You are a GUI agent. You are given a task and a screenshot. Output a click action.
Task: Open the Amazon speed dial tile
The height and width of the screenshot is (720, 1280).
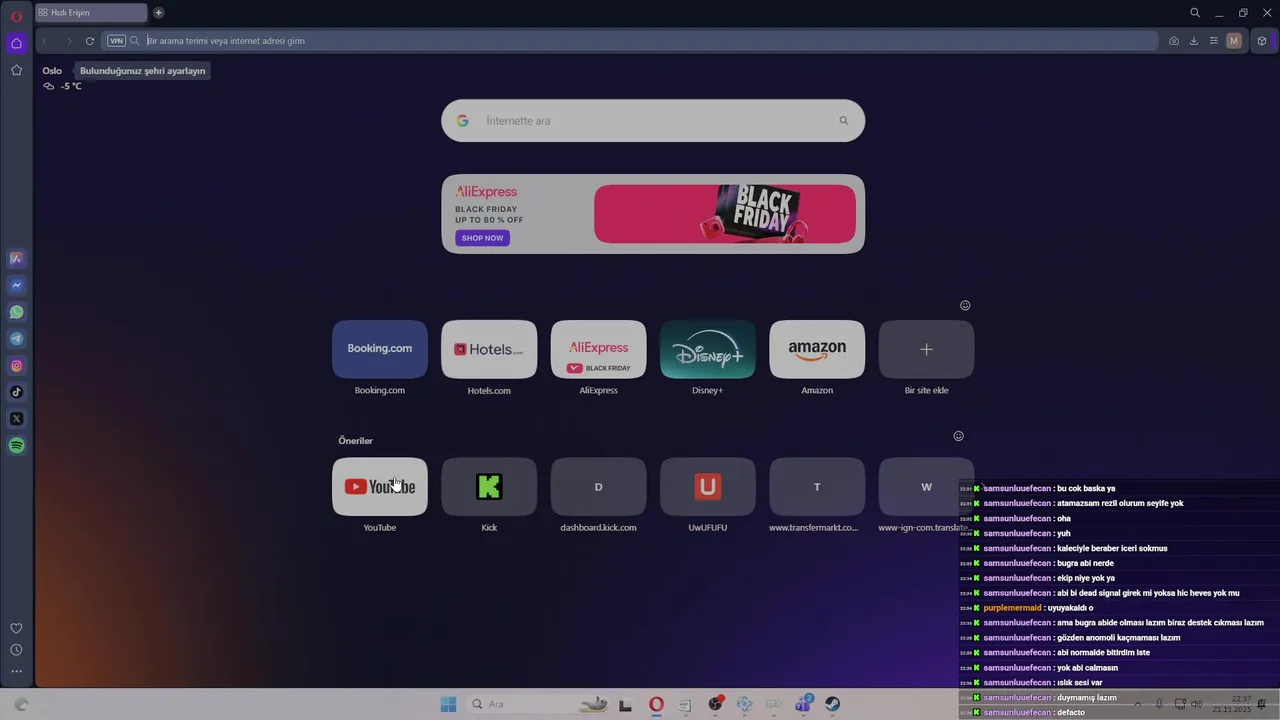point(817,349)
